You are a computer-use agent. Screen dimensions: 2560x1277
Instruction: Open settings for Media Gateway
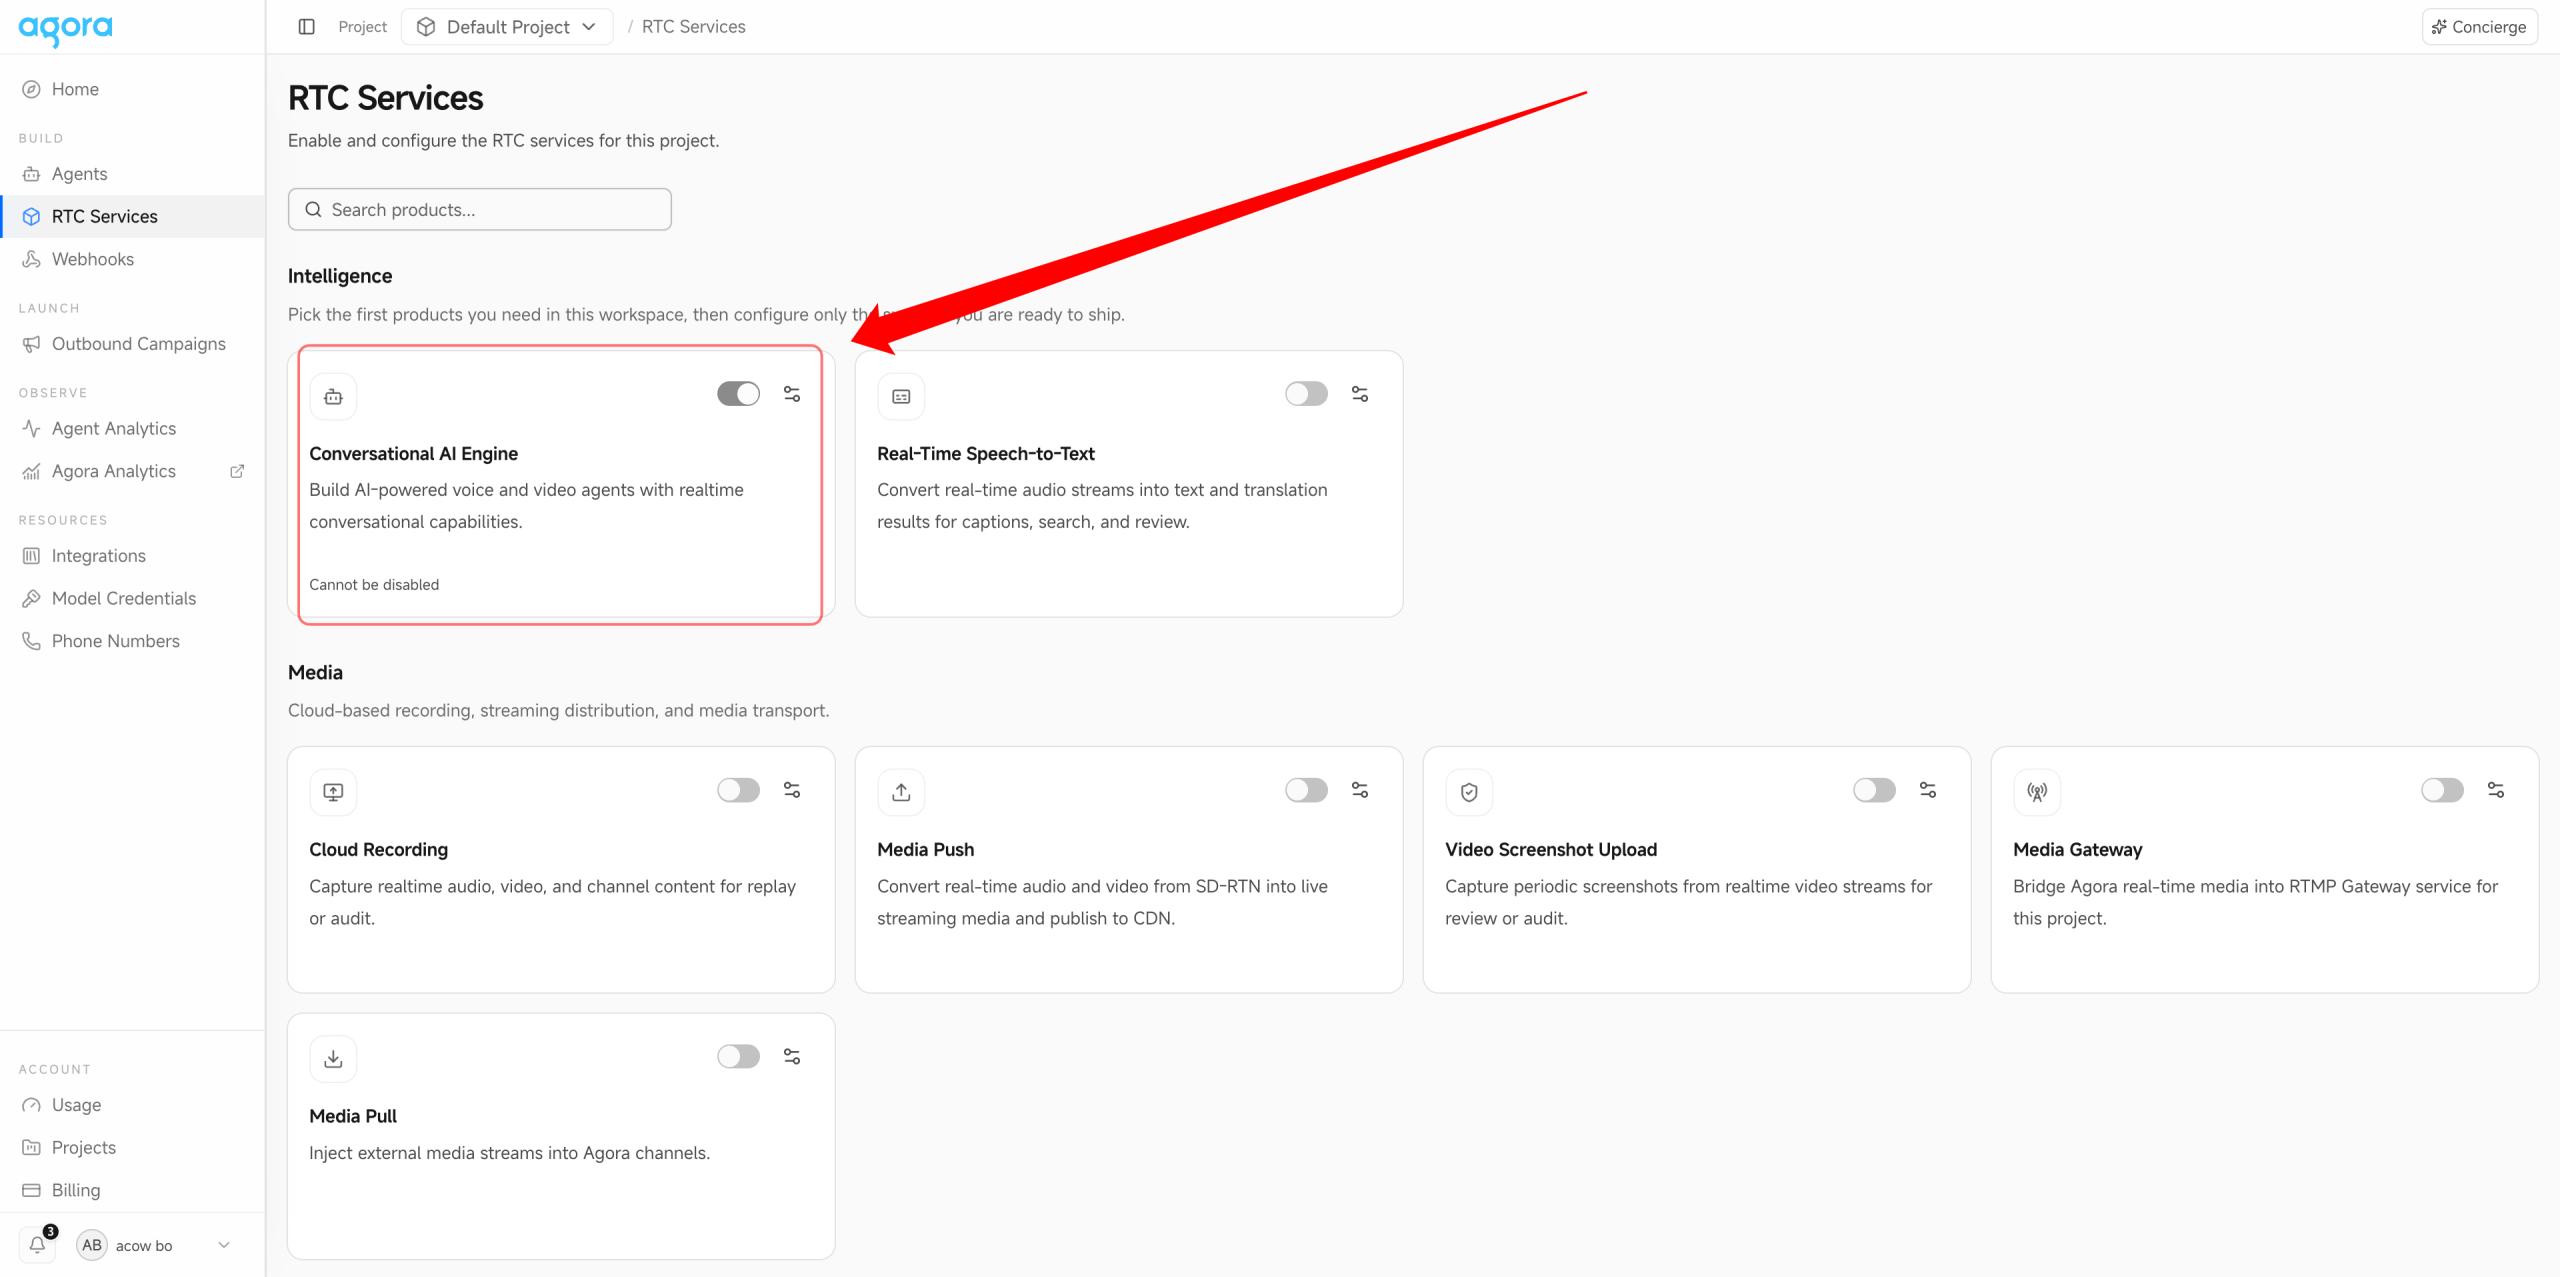pos(2496,790)
